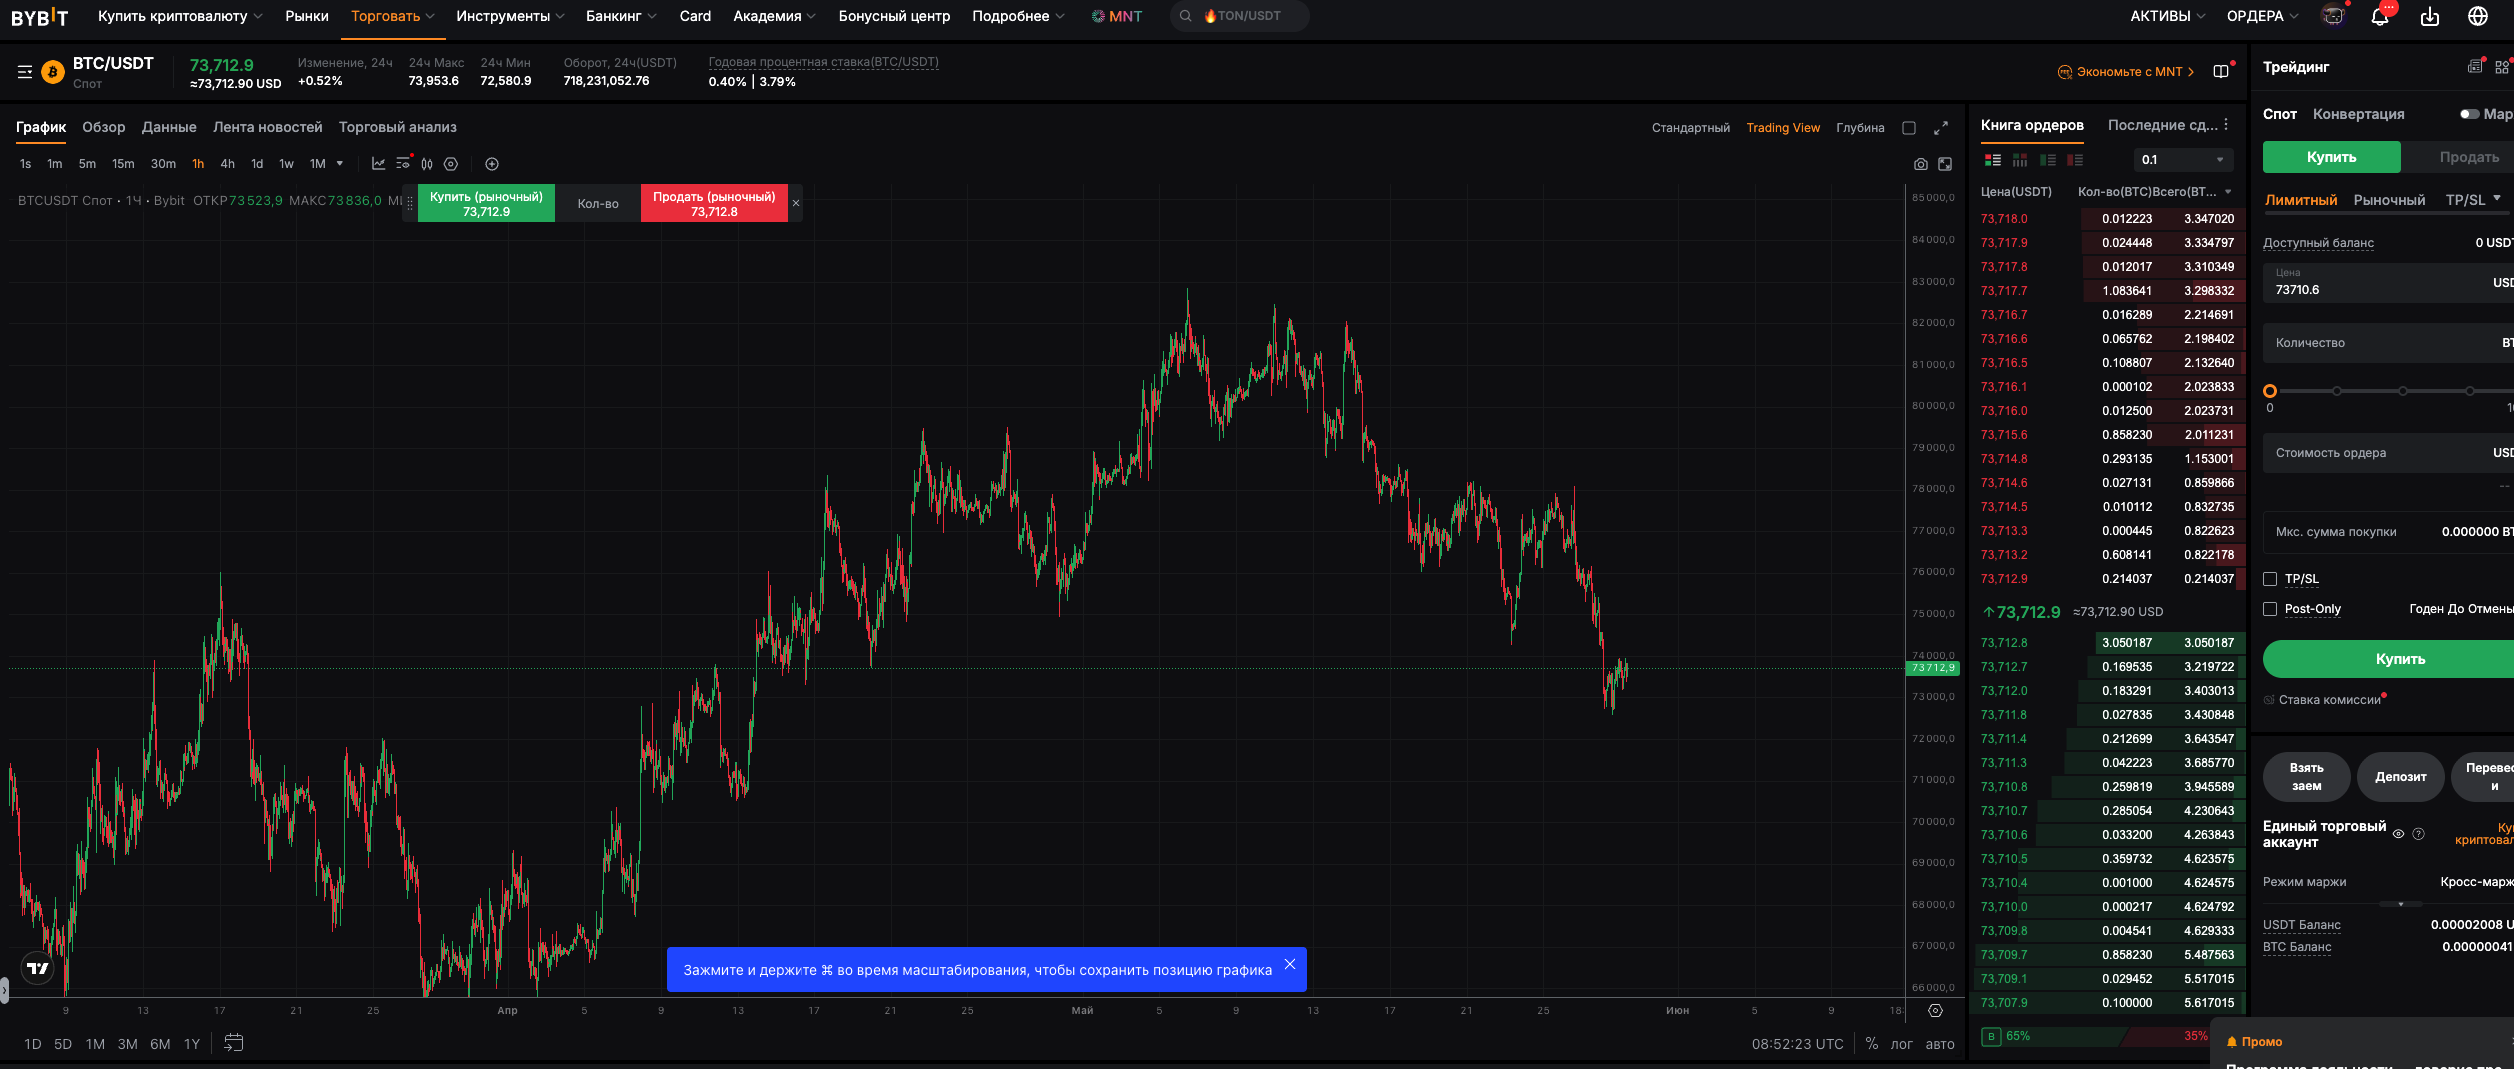This screenshot has width=2514, height=1069.
Task: Click the TradingView logo on chart
Action: [x=38, y=968]
